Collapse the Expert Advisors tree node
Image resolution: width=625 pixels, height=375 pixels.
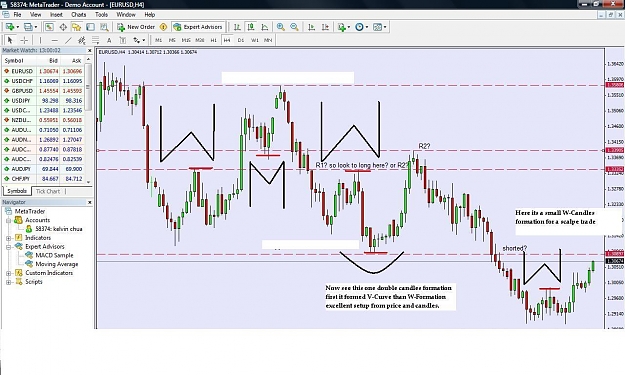click(8, 247)
